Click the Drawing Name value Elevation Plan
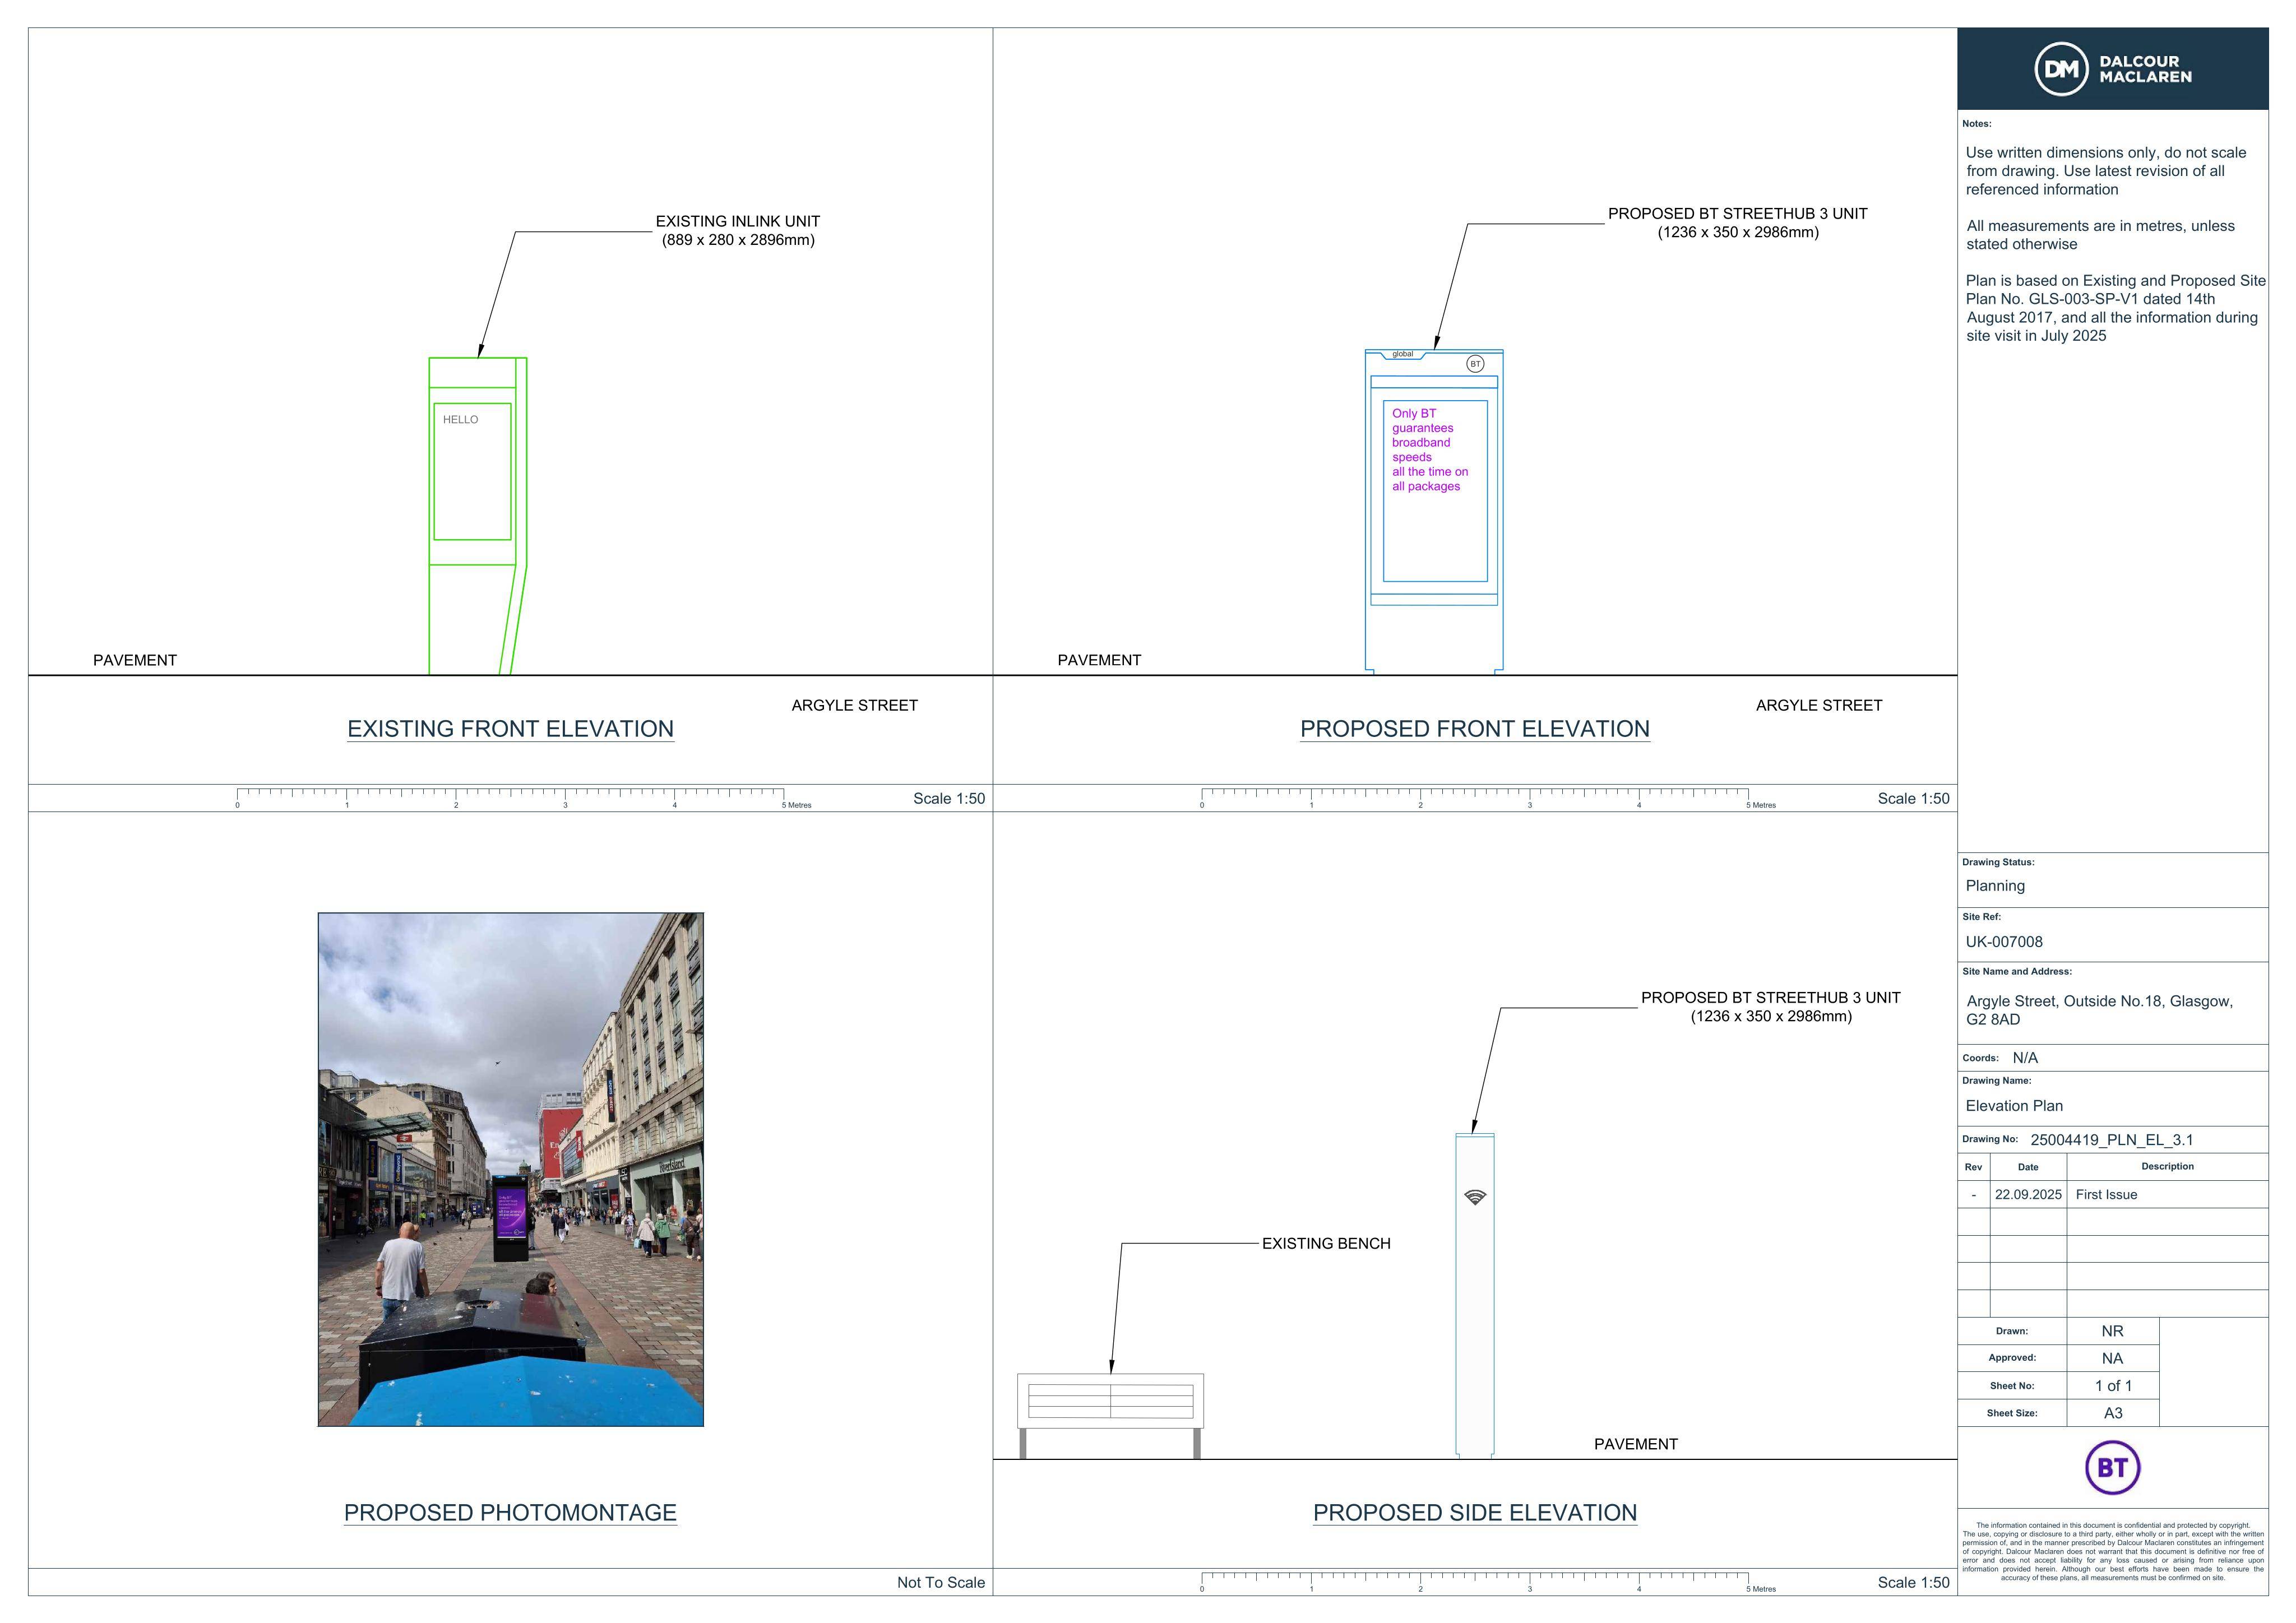The width and height of the screenshot is (2296, 1623). point(2014,1106)
